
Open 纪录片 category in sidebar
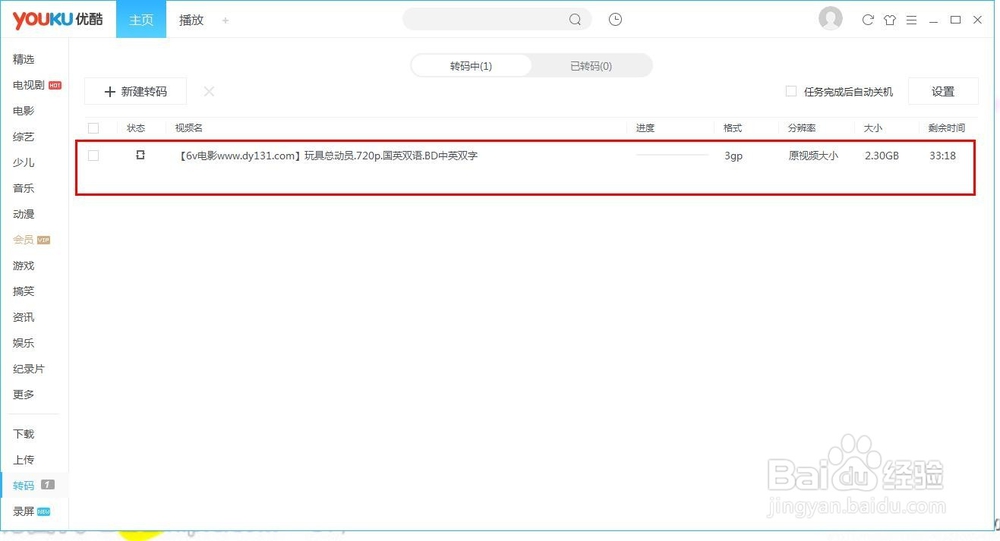coord(29,369)
